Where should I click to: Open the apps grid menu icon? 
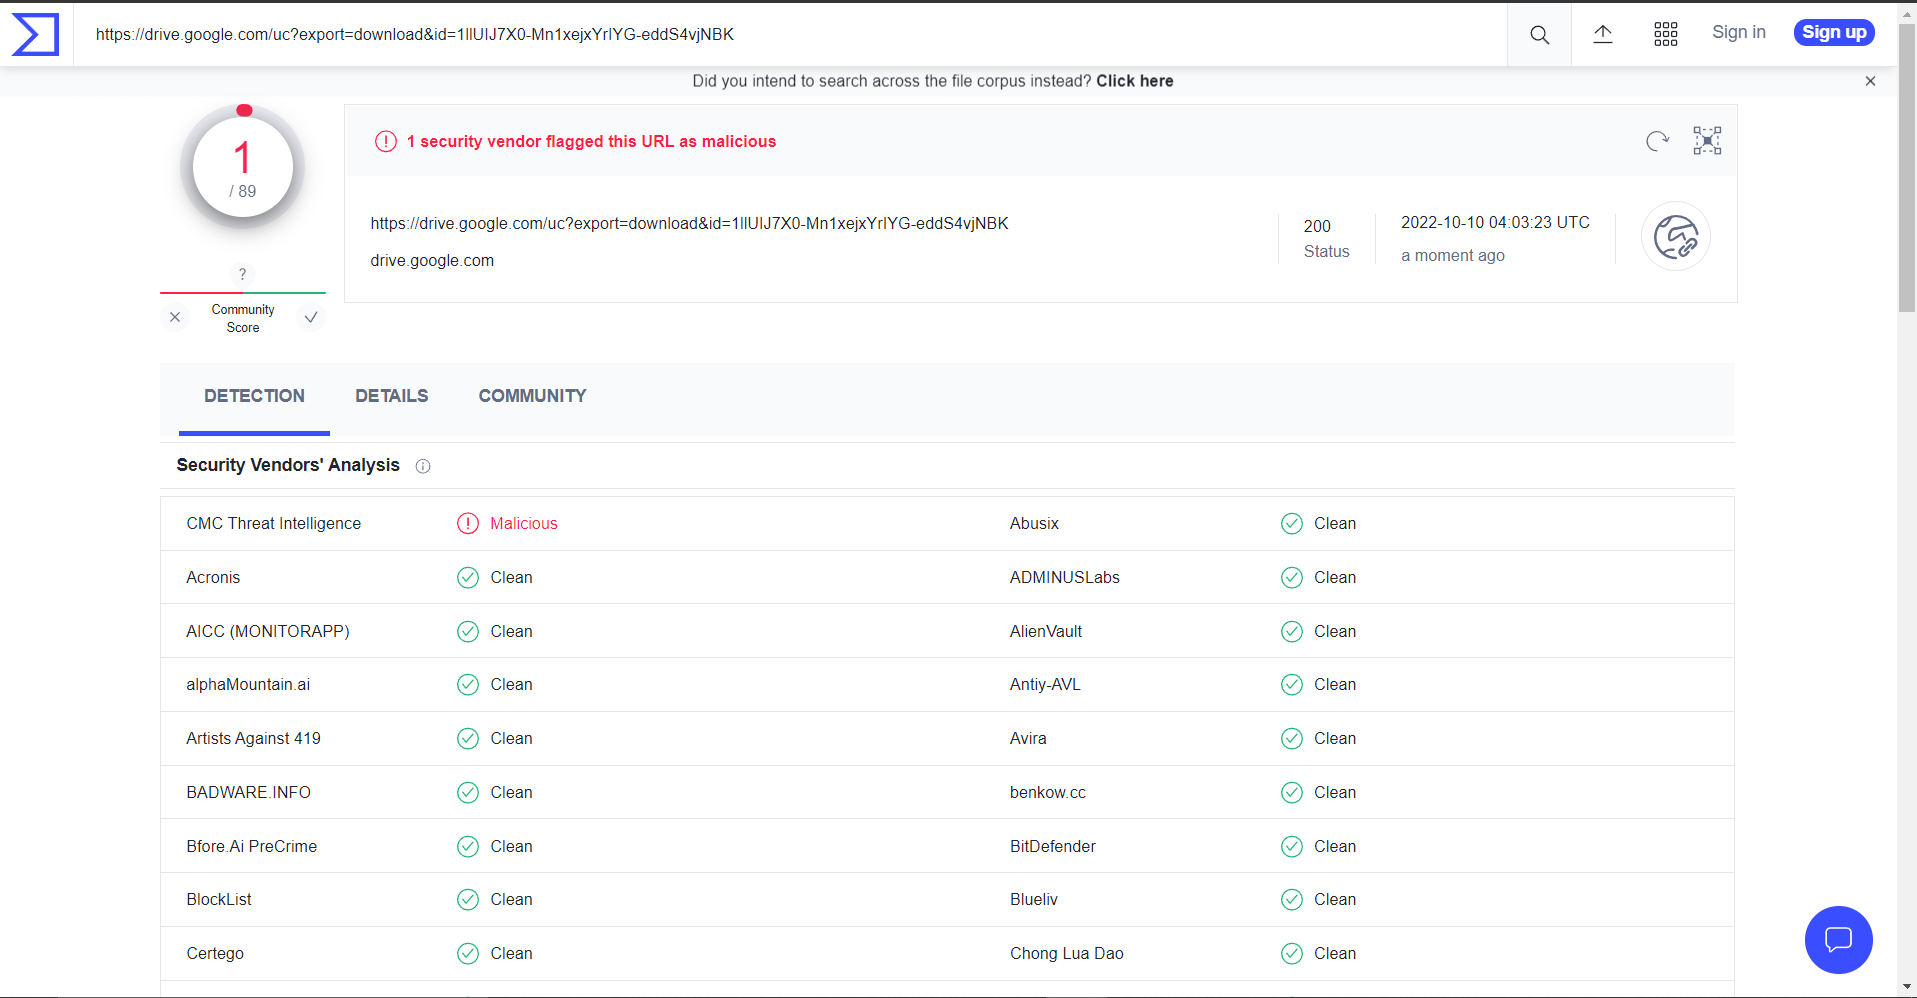pyautogui.click(x=1665, y=34)
